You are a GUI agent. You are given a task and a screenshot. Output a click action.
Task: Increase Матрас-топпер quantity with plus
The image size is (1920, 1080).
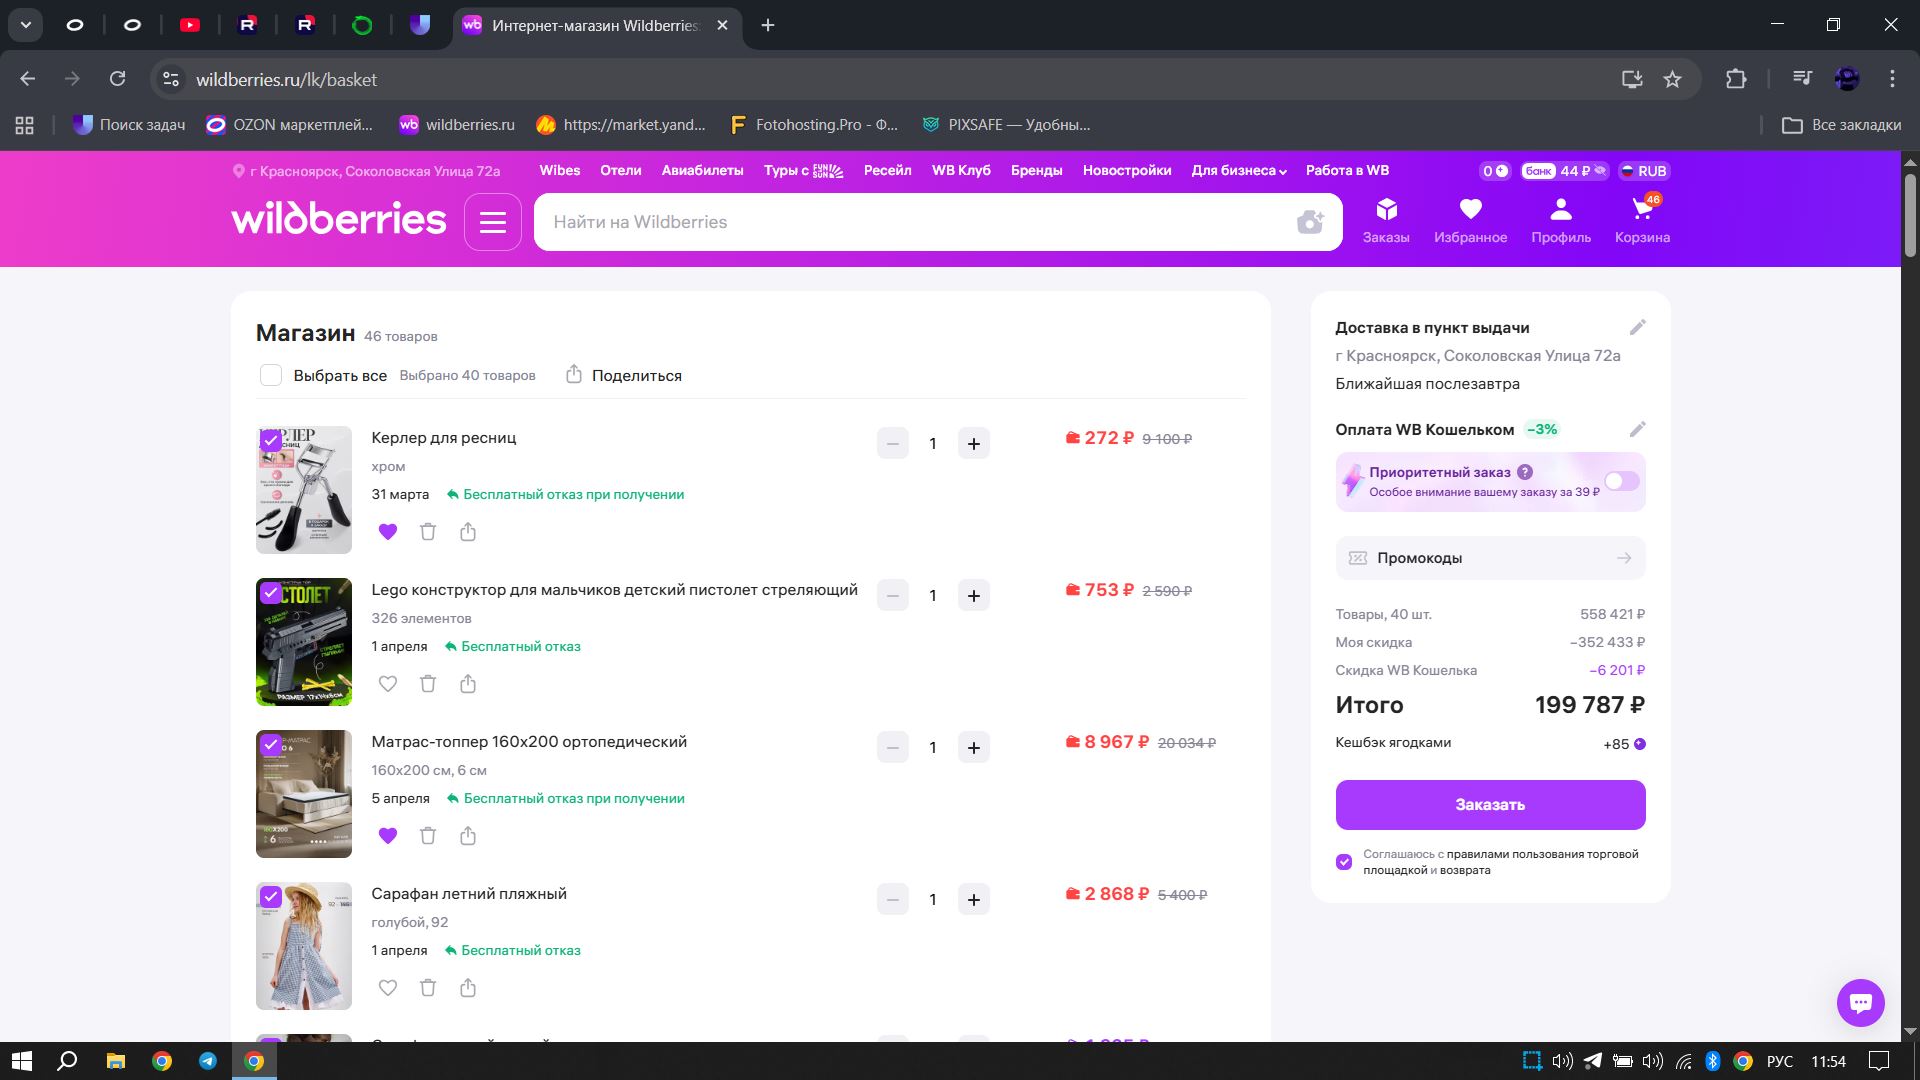[973, 748]
